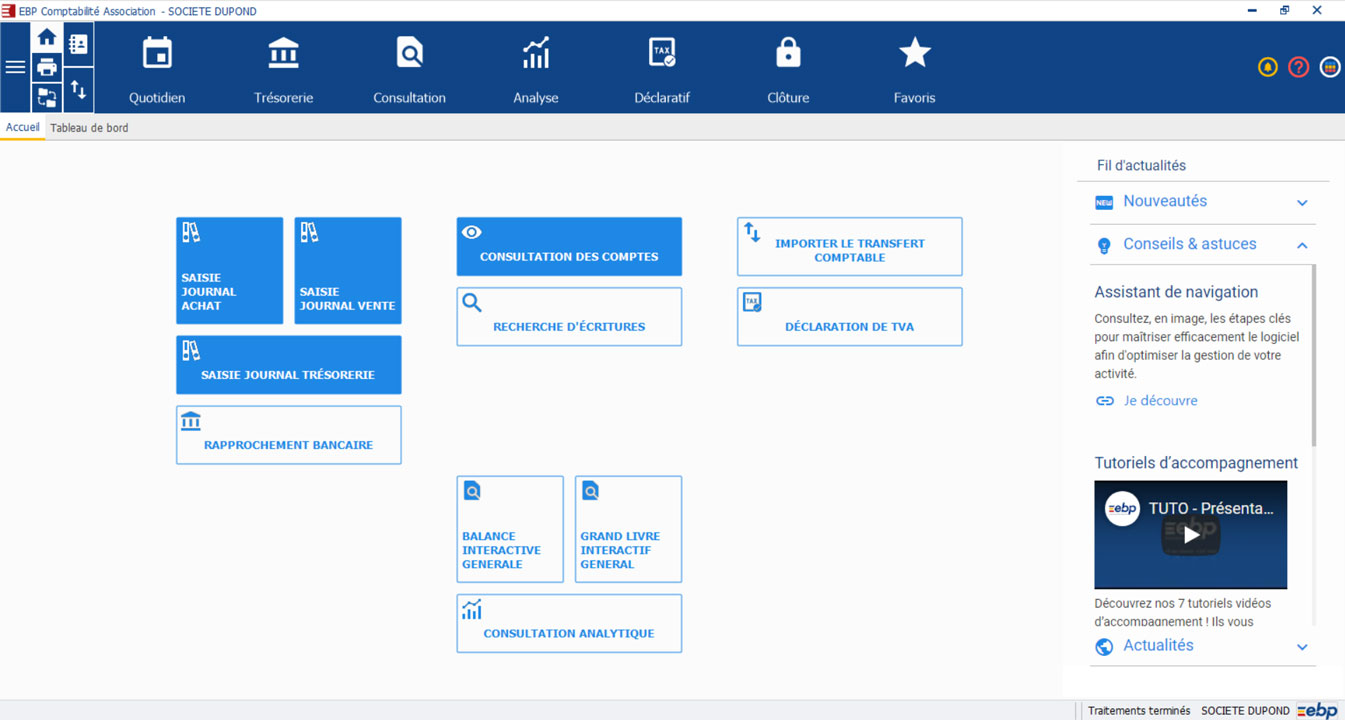The width and height of the screenshot is (1345, 720).
Task: Click the Tutoriels d'accompagnement heading
Action: pos(1196,463)
